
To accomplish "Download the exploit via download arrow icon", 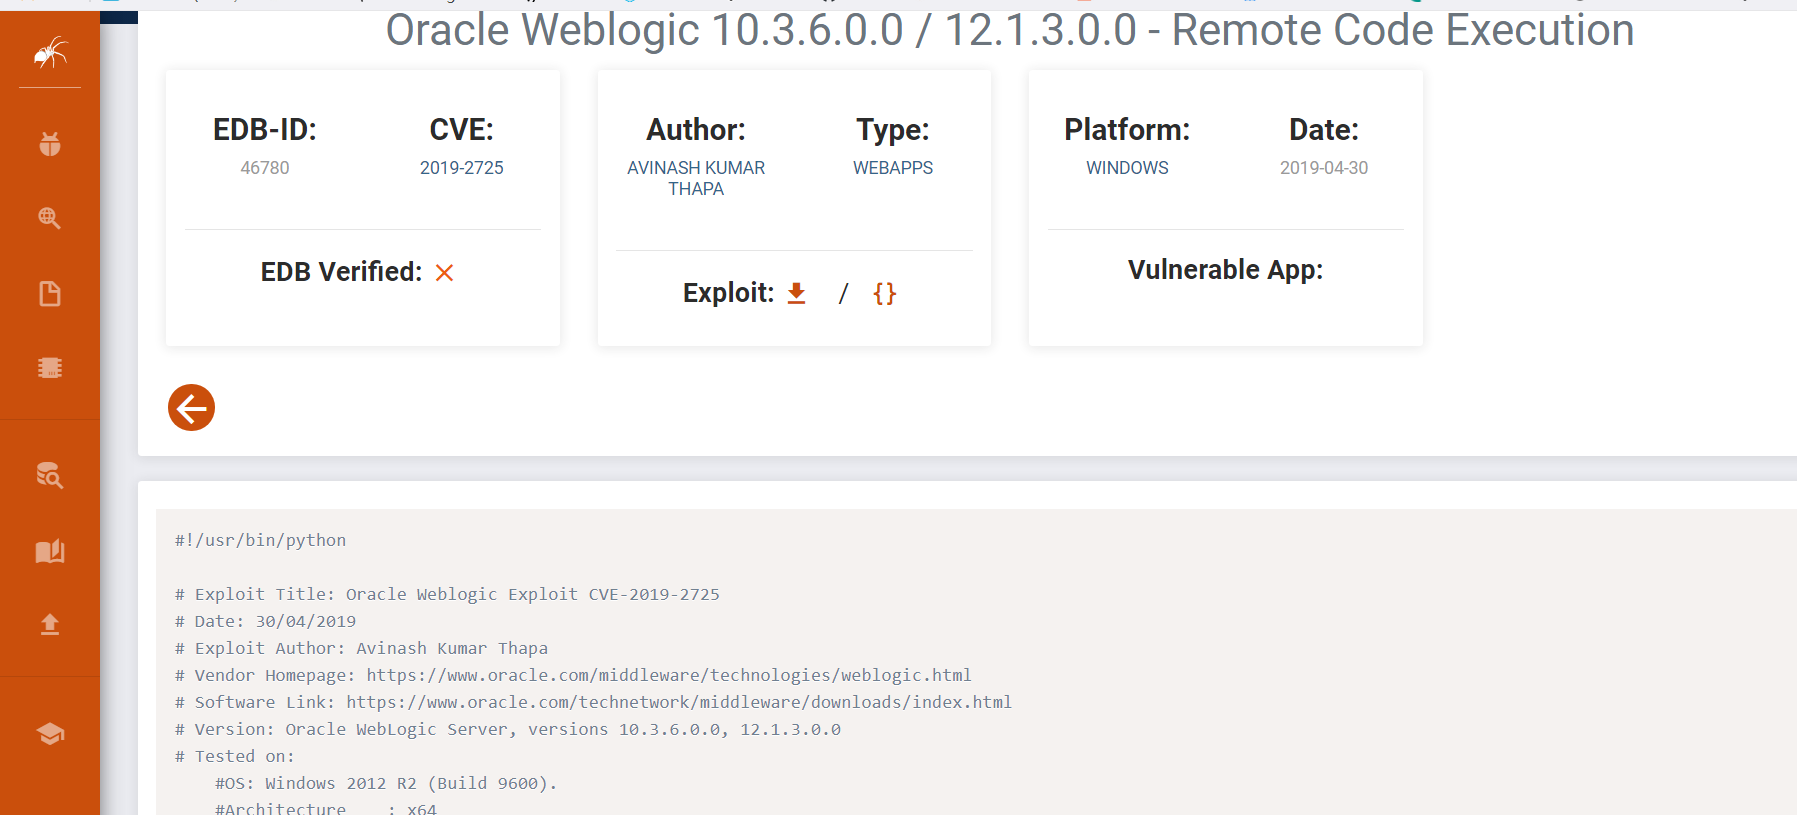I will 796,293.
